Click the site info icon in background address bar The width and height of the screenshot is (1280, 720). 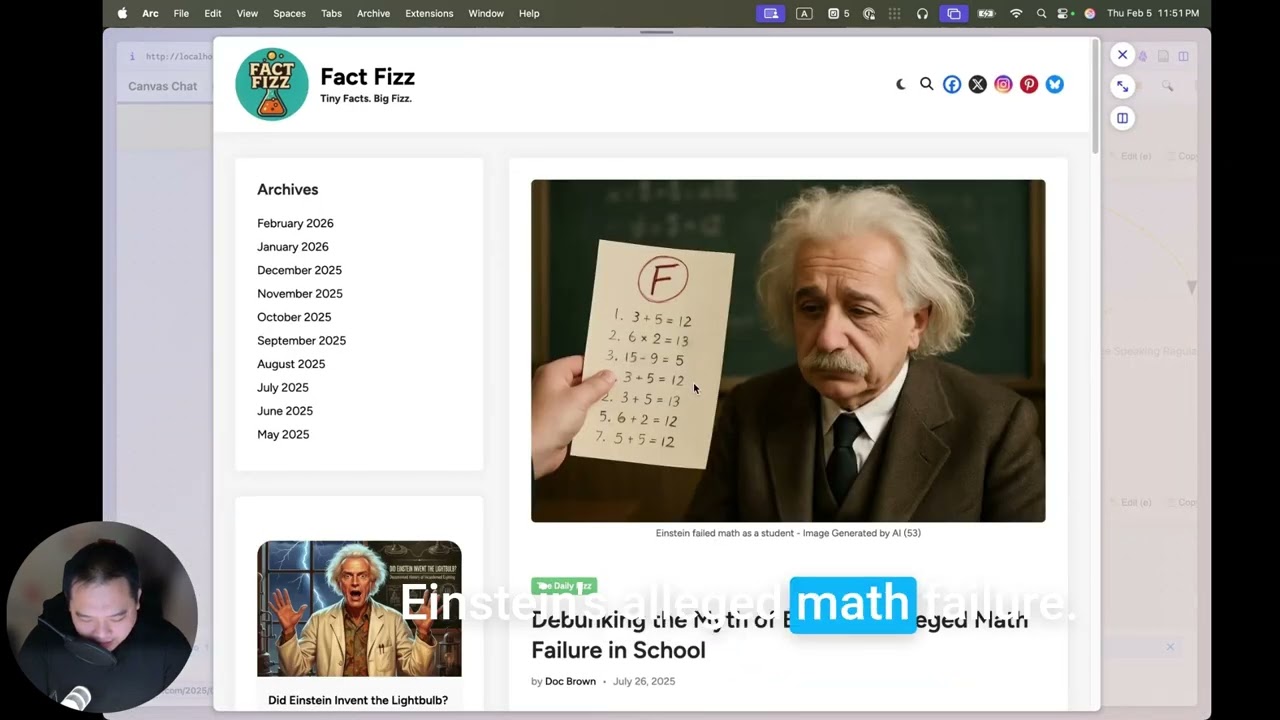tap(132, 57)
